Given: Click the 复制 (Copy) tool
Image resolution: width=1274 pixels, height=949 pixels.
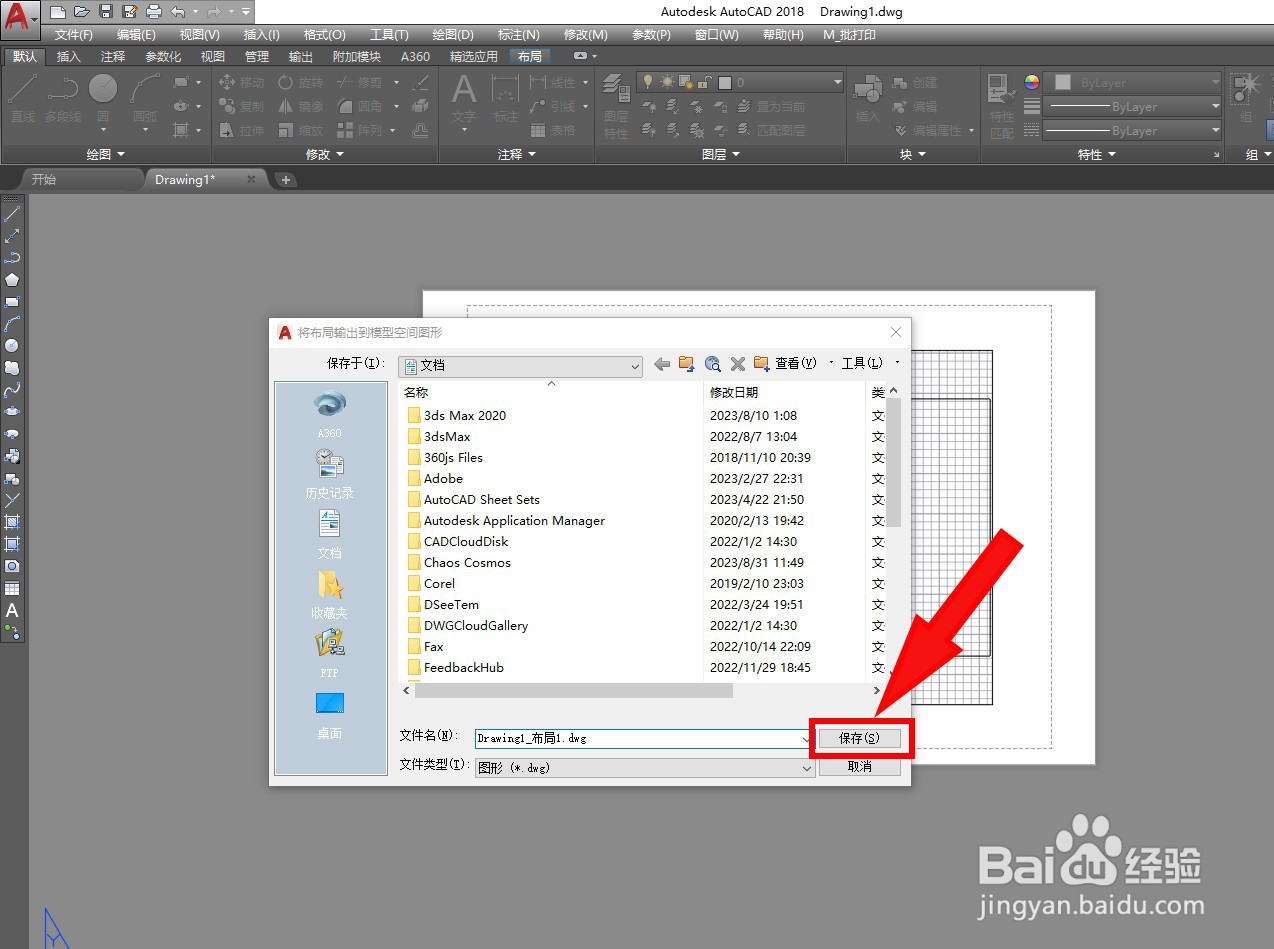Looking at the screenshot, I should [241, 107].
